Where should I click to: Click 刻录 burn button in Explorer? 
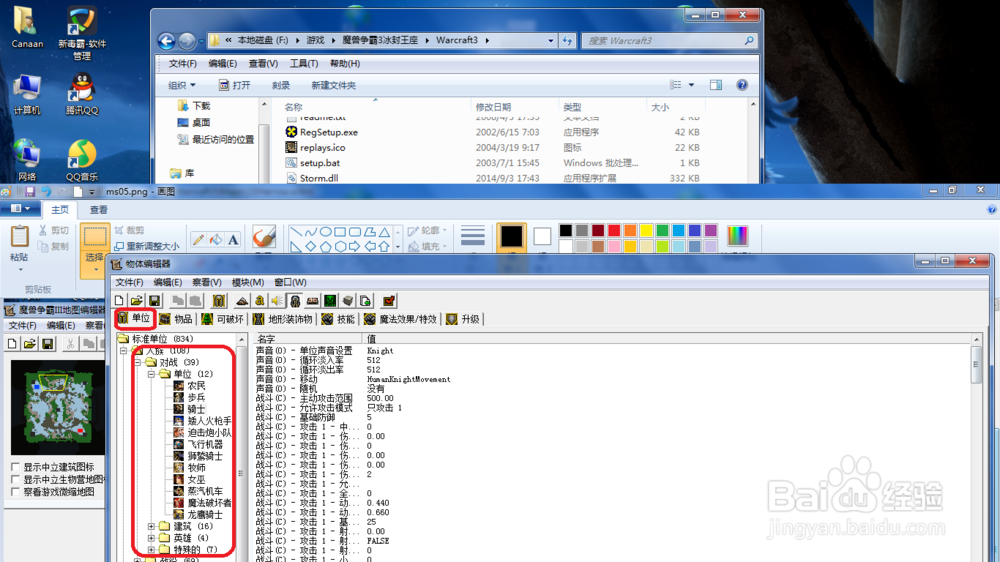pyautogui.click(x=281, y=85)
